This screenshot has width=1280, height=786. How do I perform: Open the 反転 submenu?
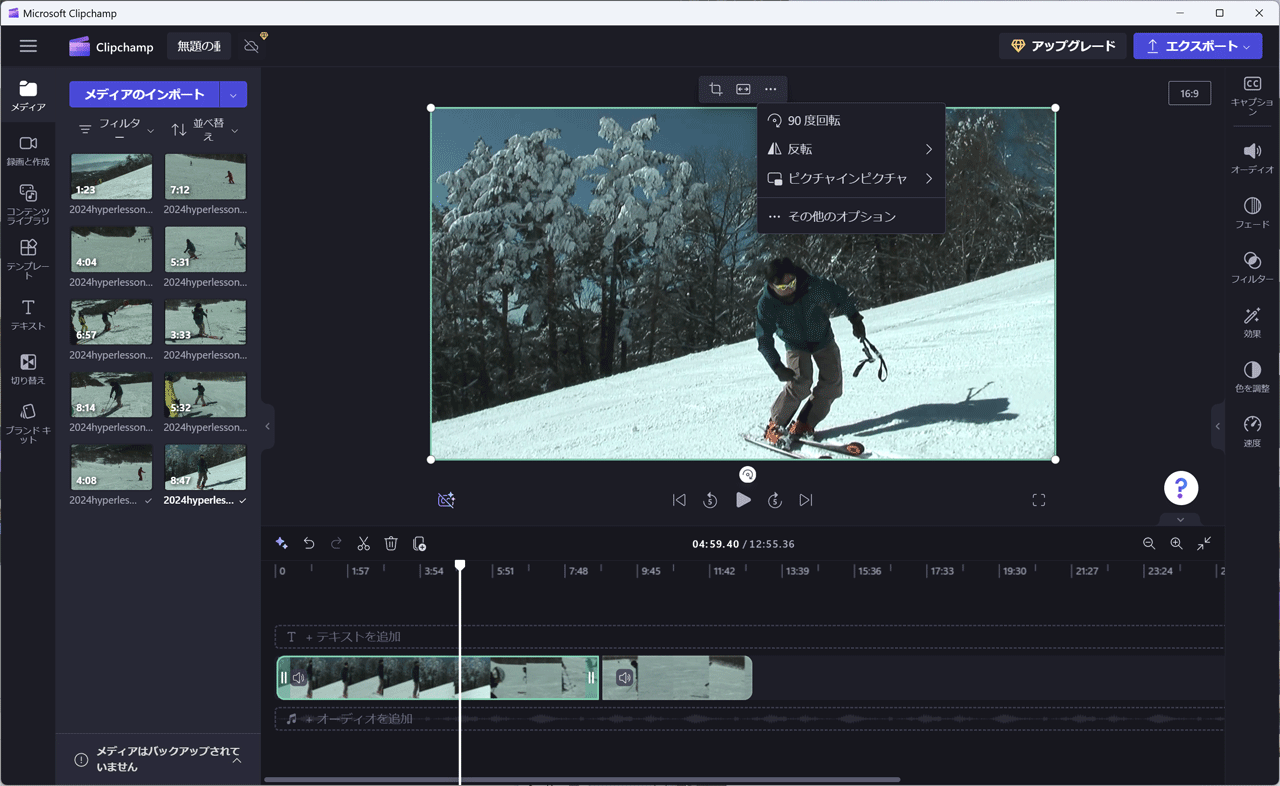851,149
